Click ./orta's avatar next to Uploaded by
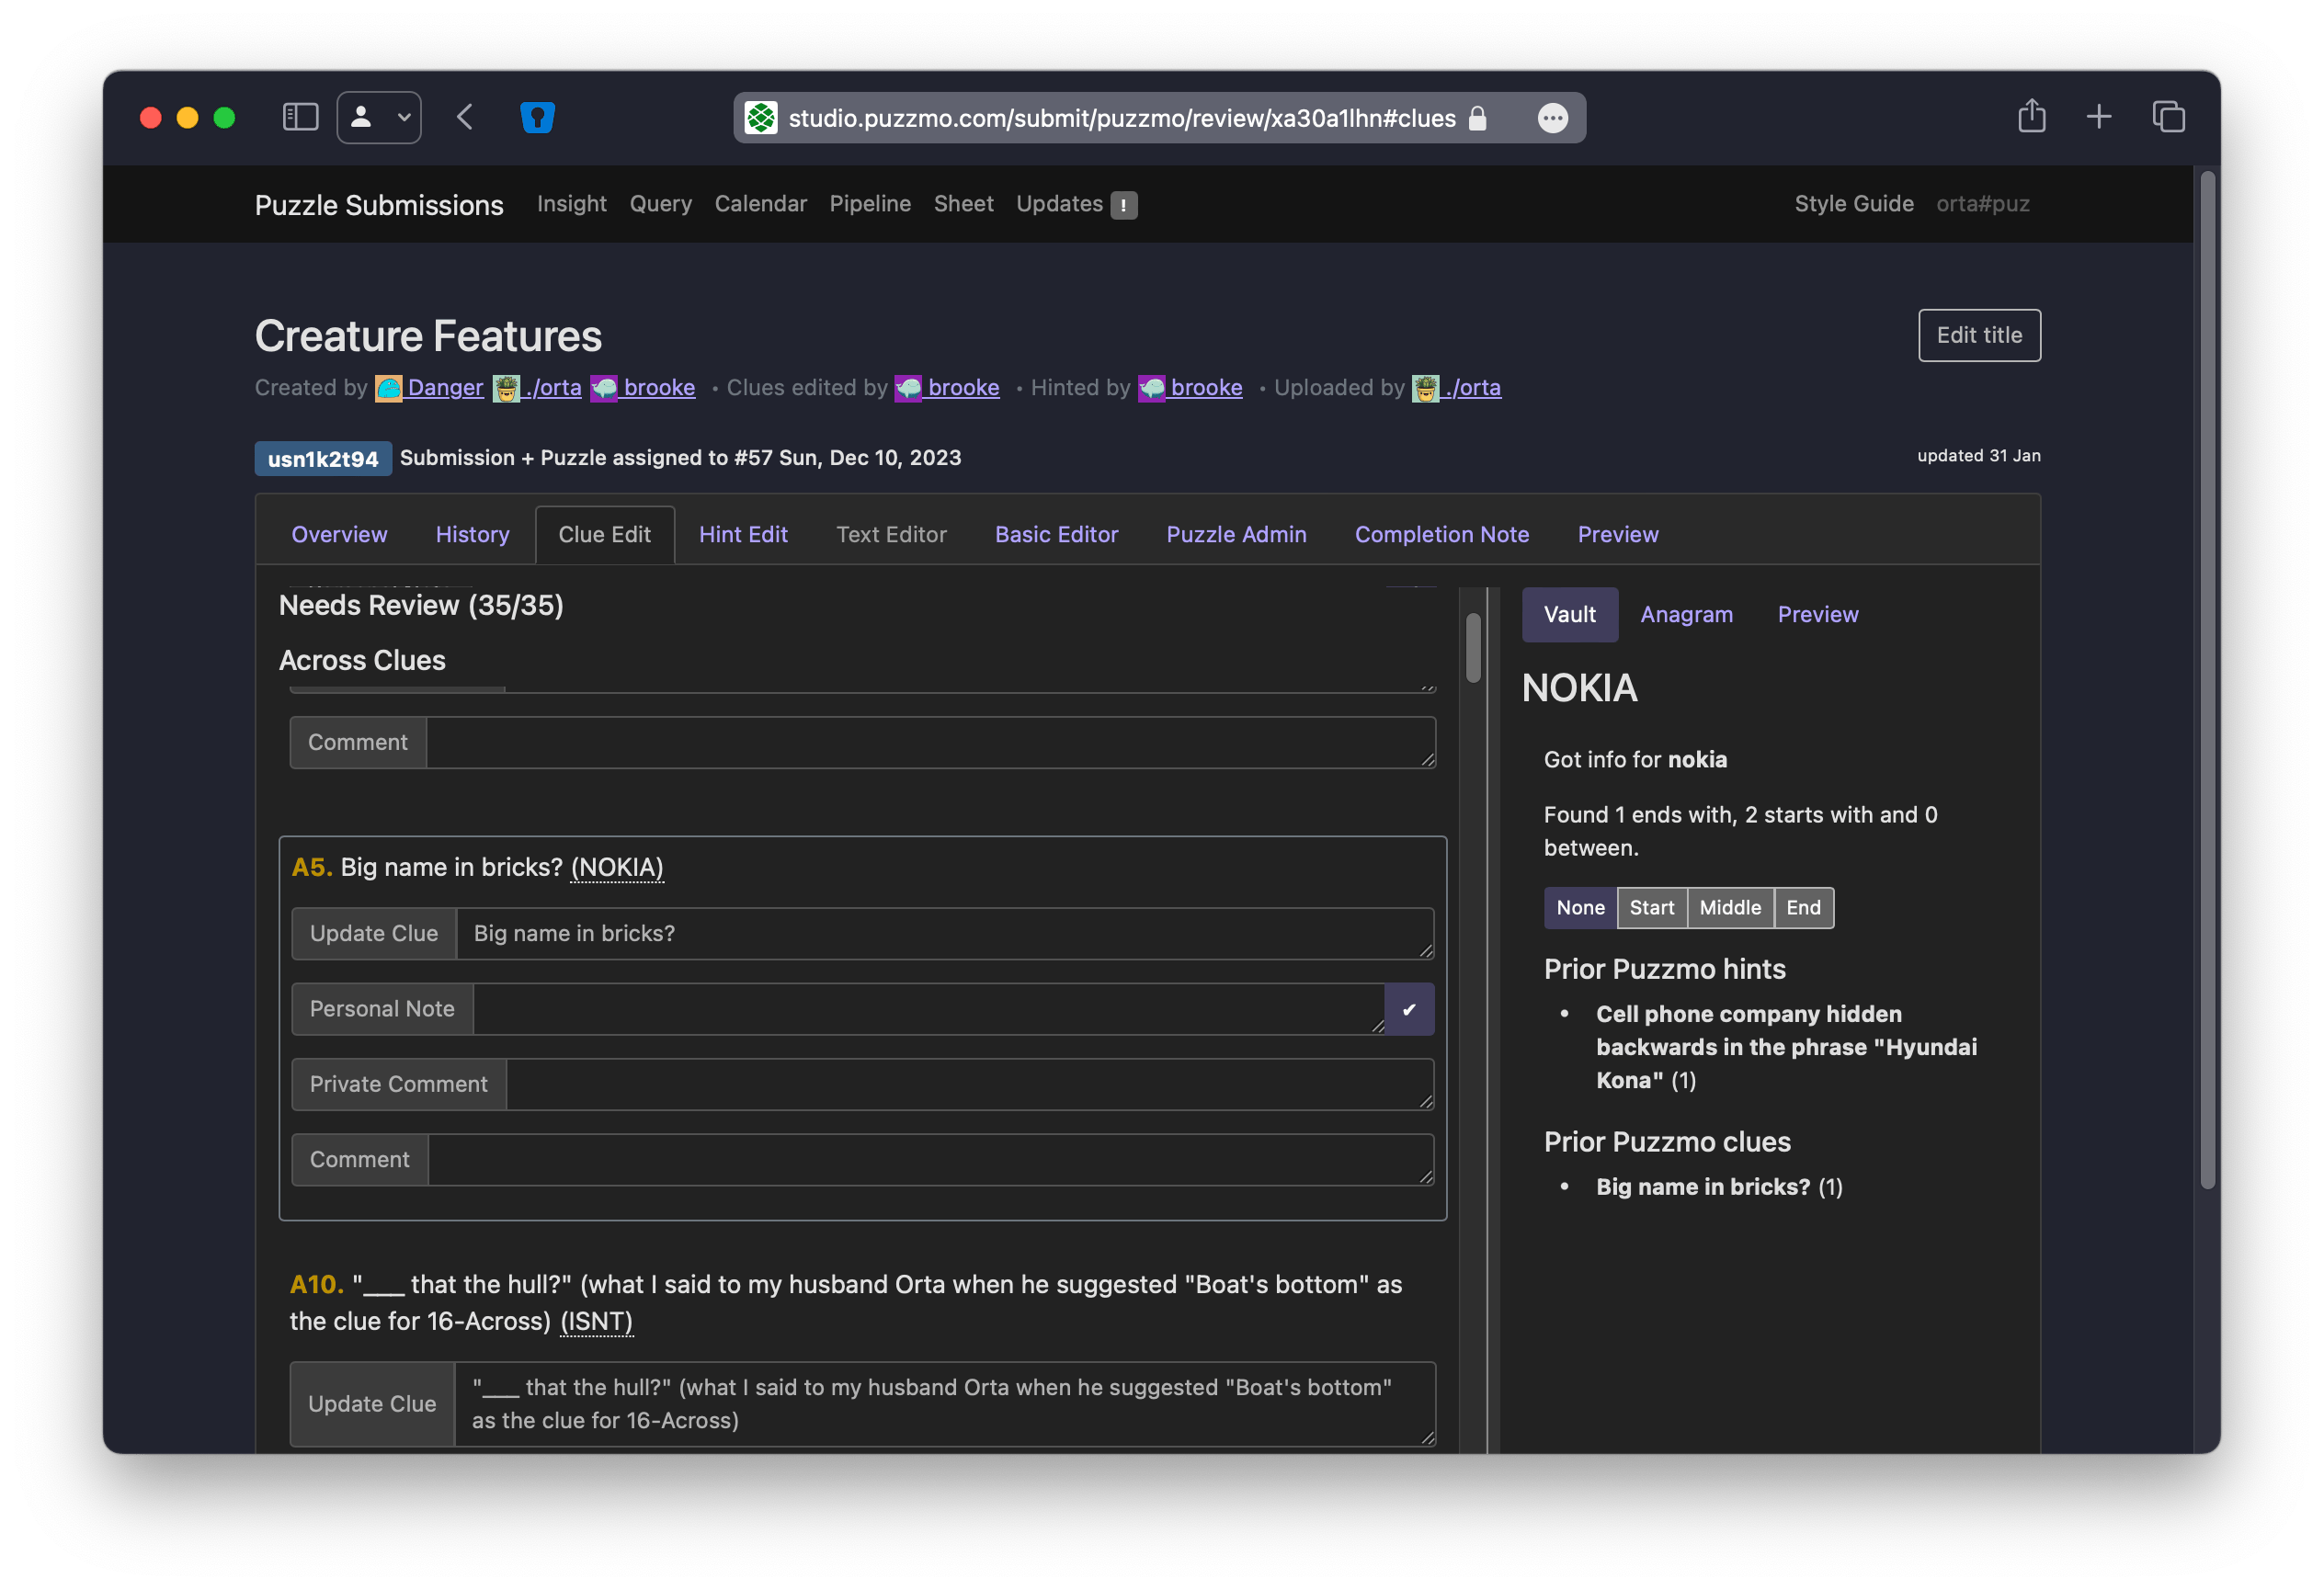2324x1590 pixels. point(1424,388)
